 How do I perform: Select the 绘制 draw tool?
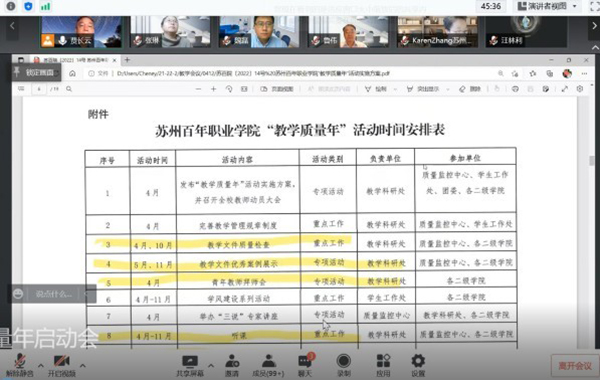point(376,89)
